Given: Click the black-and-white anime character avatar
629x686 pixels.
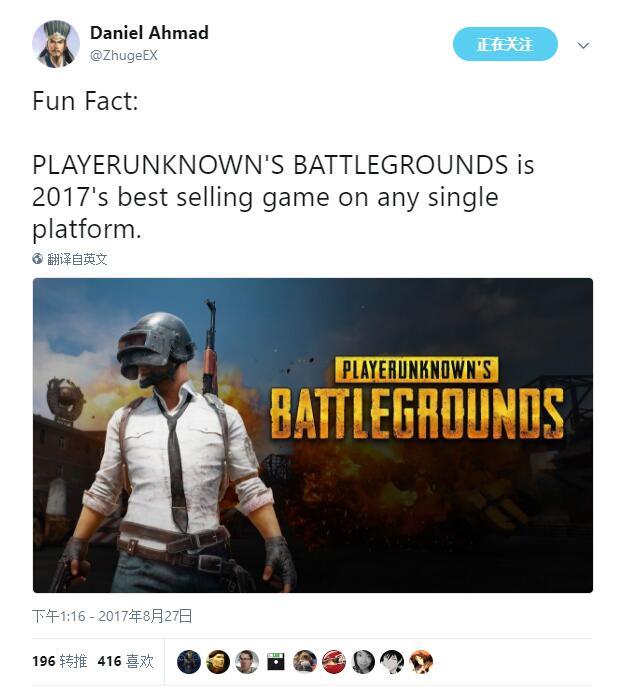Looking at the screenshot, I should click(x=392, y=662).
